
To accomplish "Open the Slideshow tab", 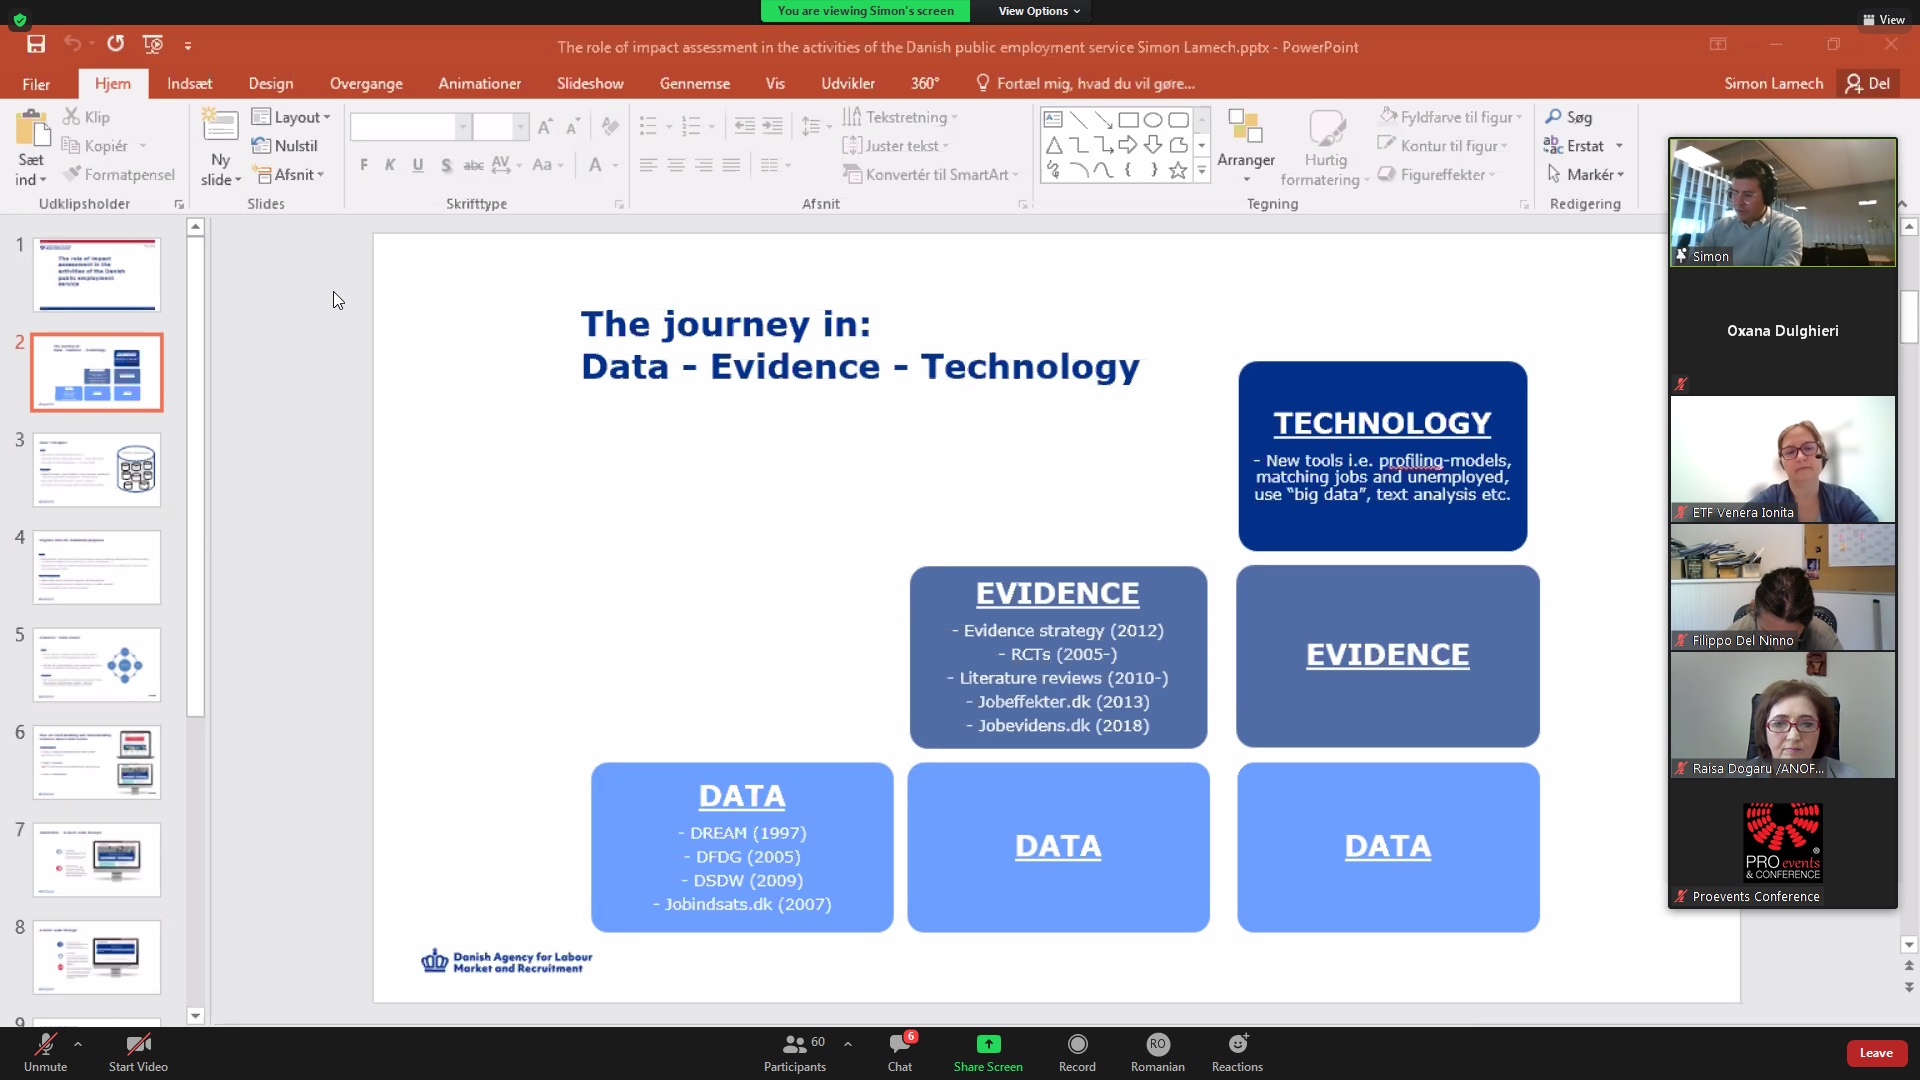I will (590, 83).
